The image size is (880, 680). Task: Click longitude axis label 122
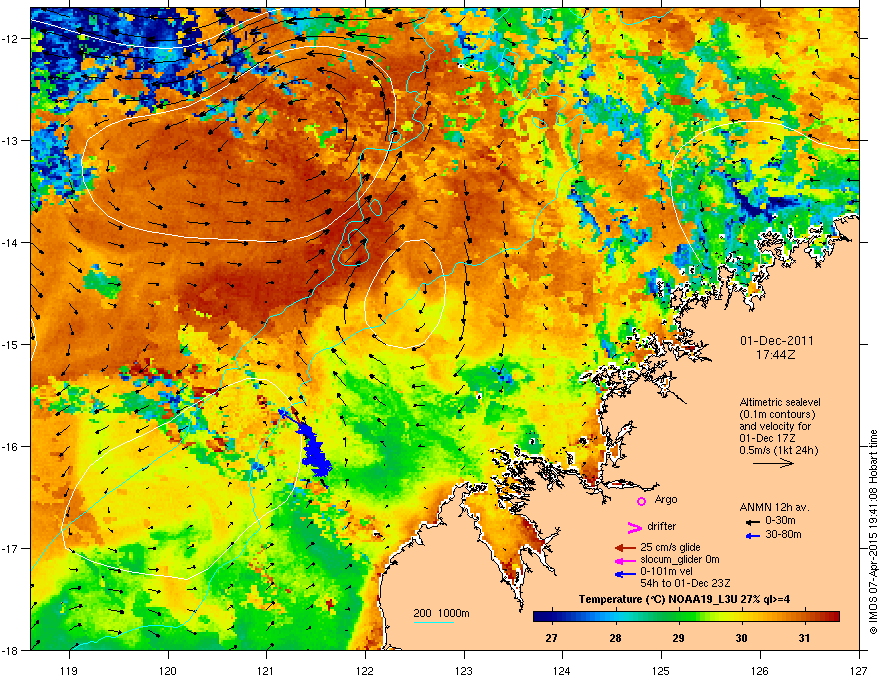(x=365, y=670)
